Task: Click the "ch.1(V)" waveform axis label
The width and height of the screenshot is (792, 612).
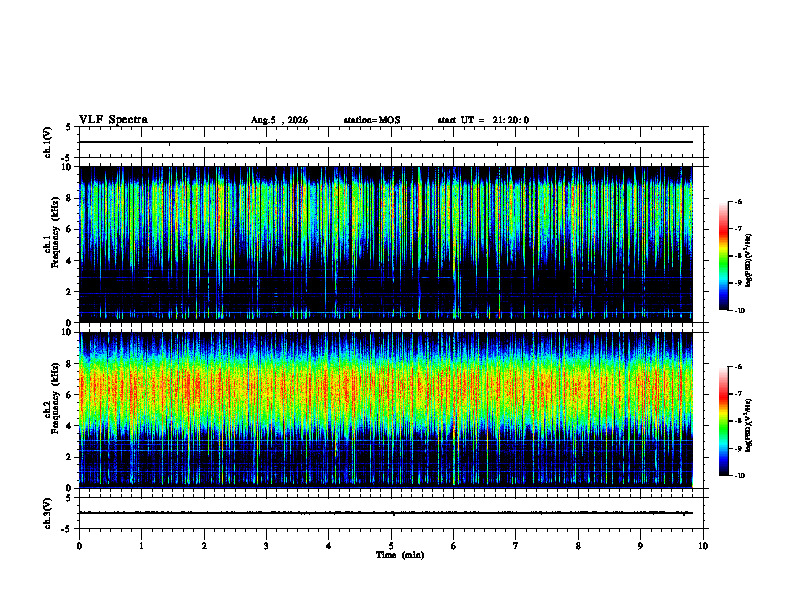Action: [x=48, y=142]
